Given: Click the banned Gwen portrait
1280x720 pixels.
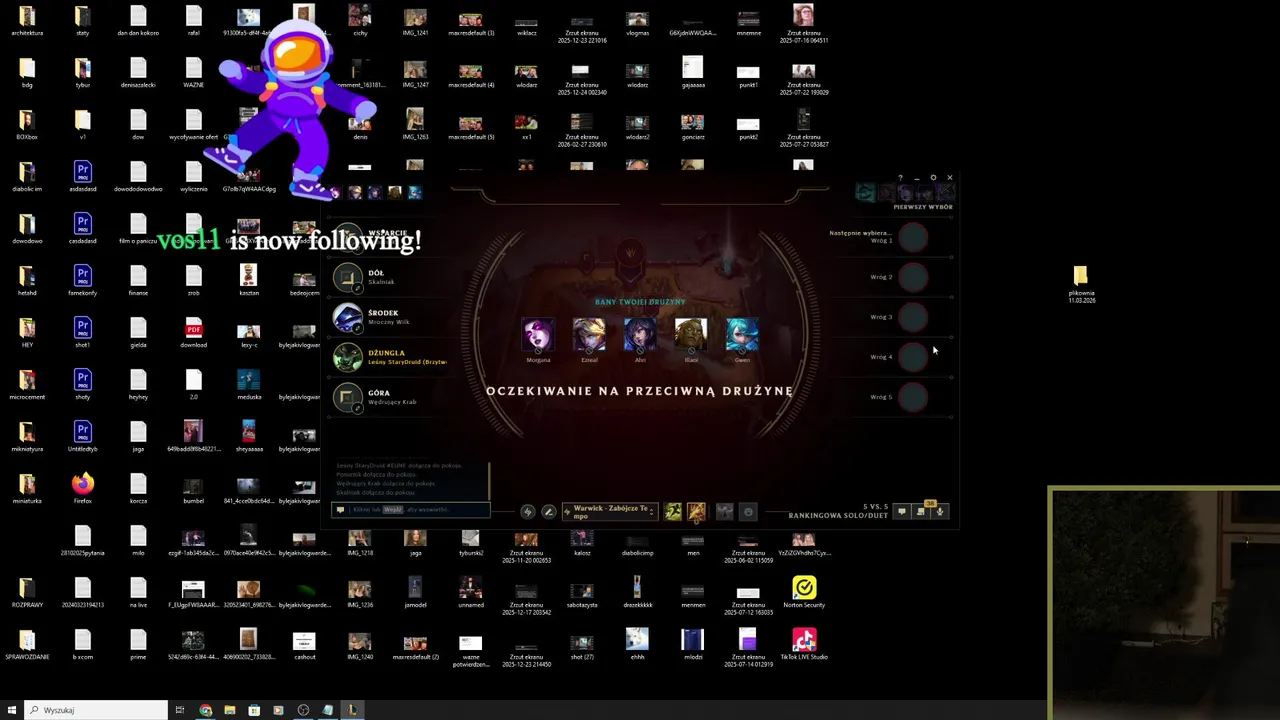Looking at the screenshot, I should pyautogui.click(x=742, y=335).
